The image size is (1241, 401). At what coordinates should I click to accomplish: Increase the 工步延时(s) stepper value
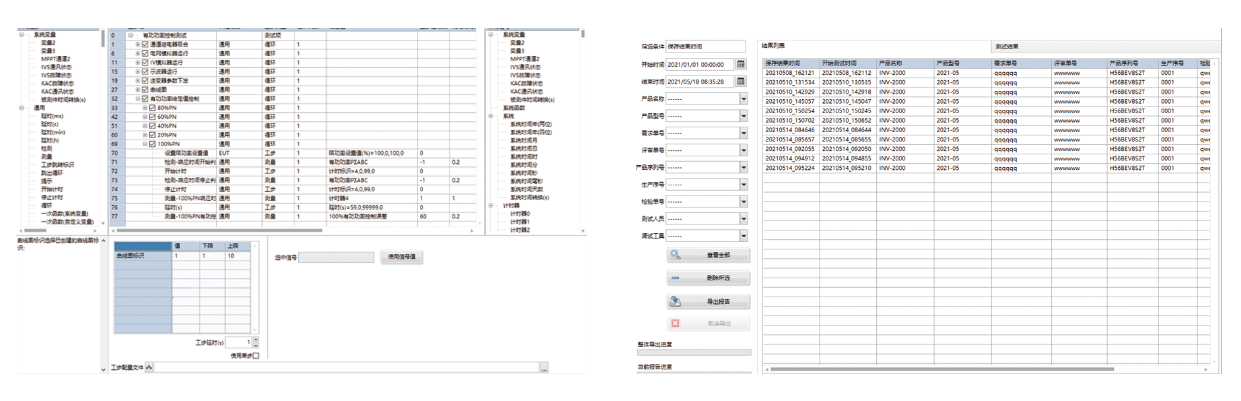(x=257, y=339)
